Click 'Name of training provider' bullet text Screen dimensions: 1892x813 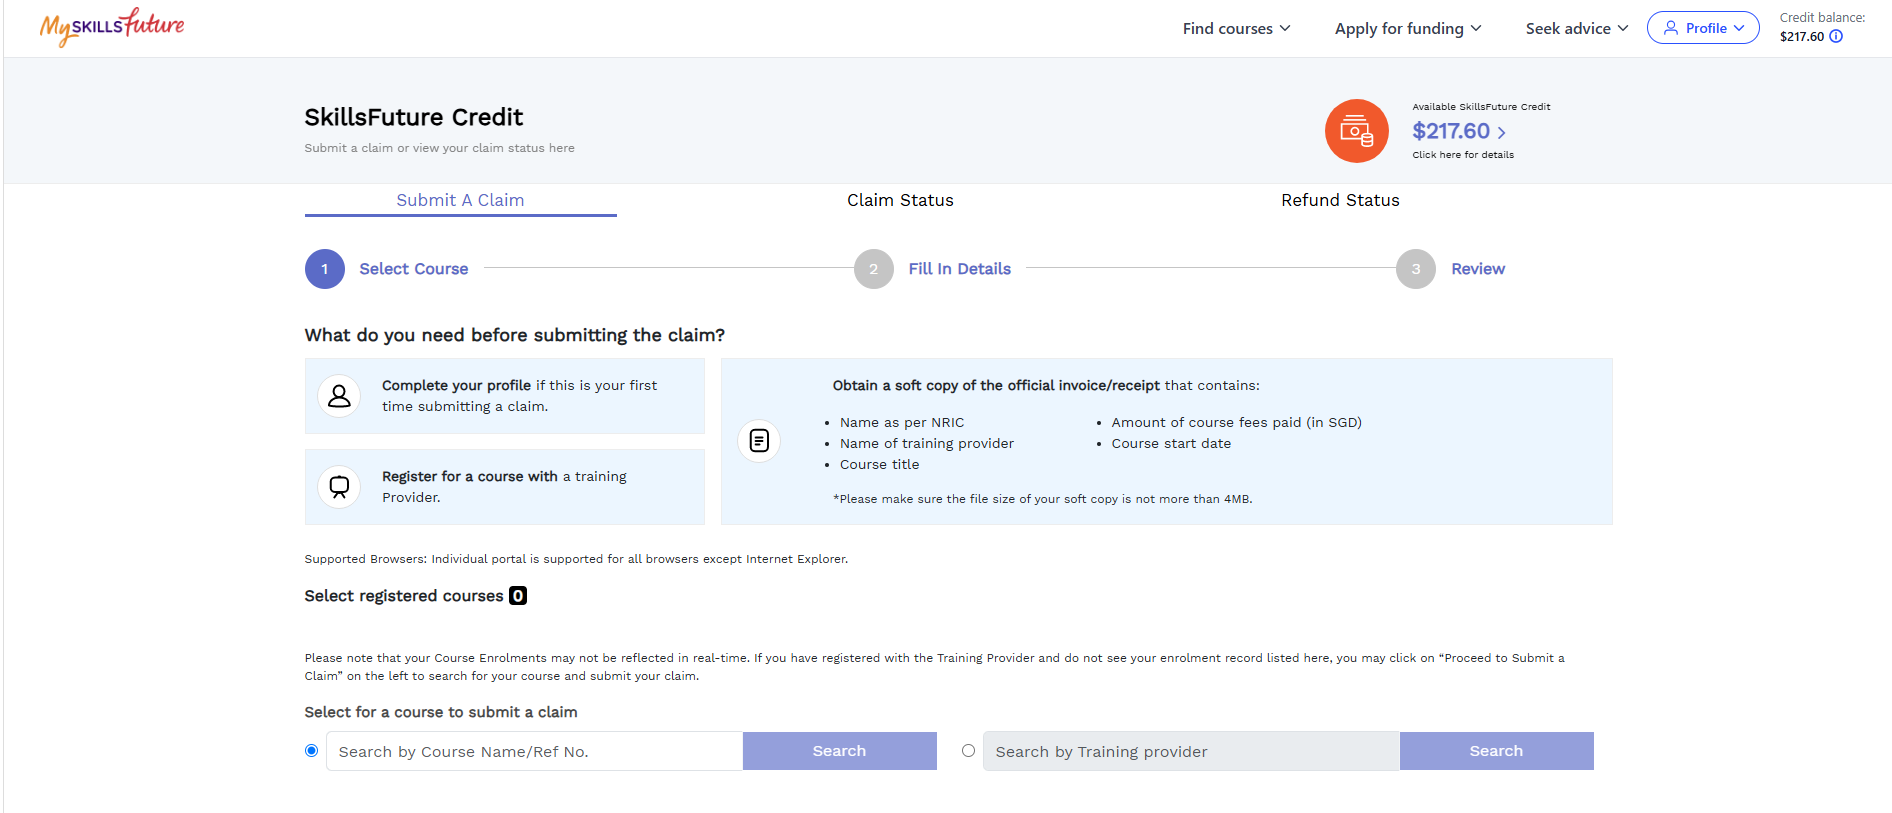[927, 444]
